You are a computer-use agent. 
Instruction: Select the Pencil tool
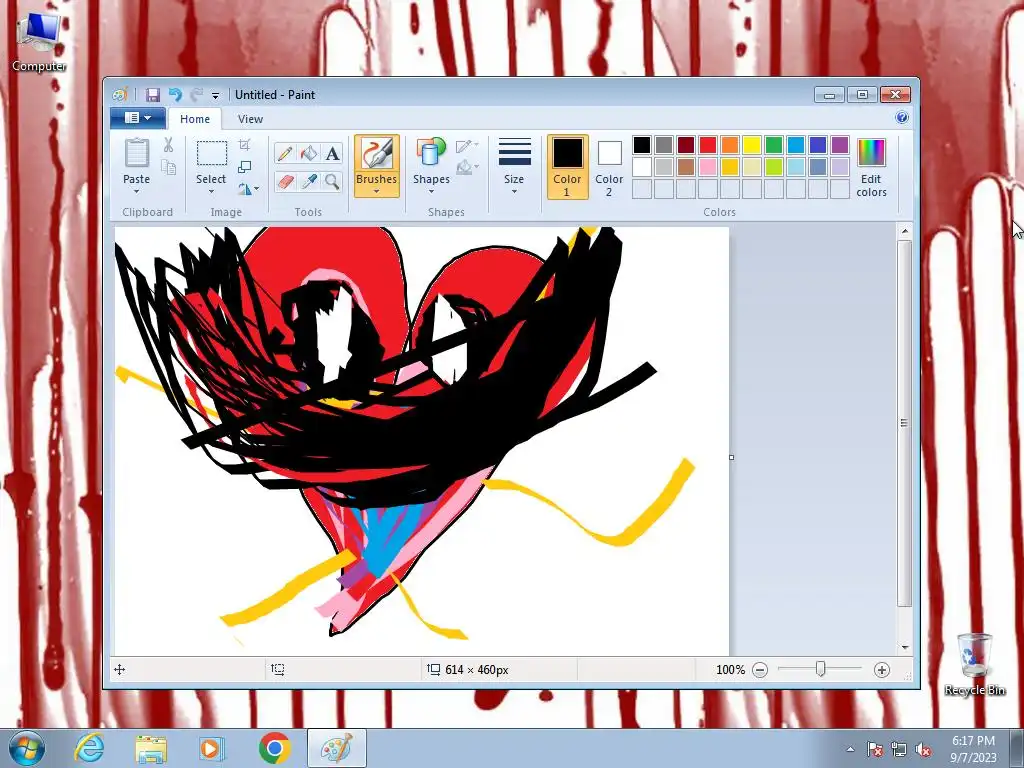click(285, 153)
